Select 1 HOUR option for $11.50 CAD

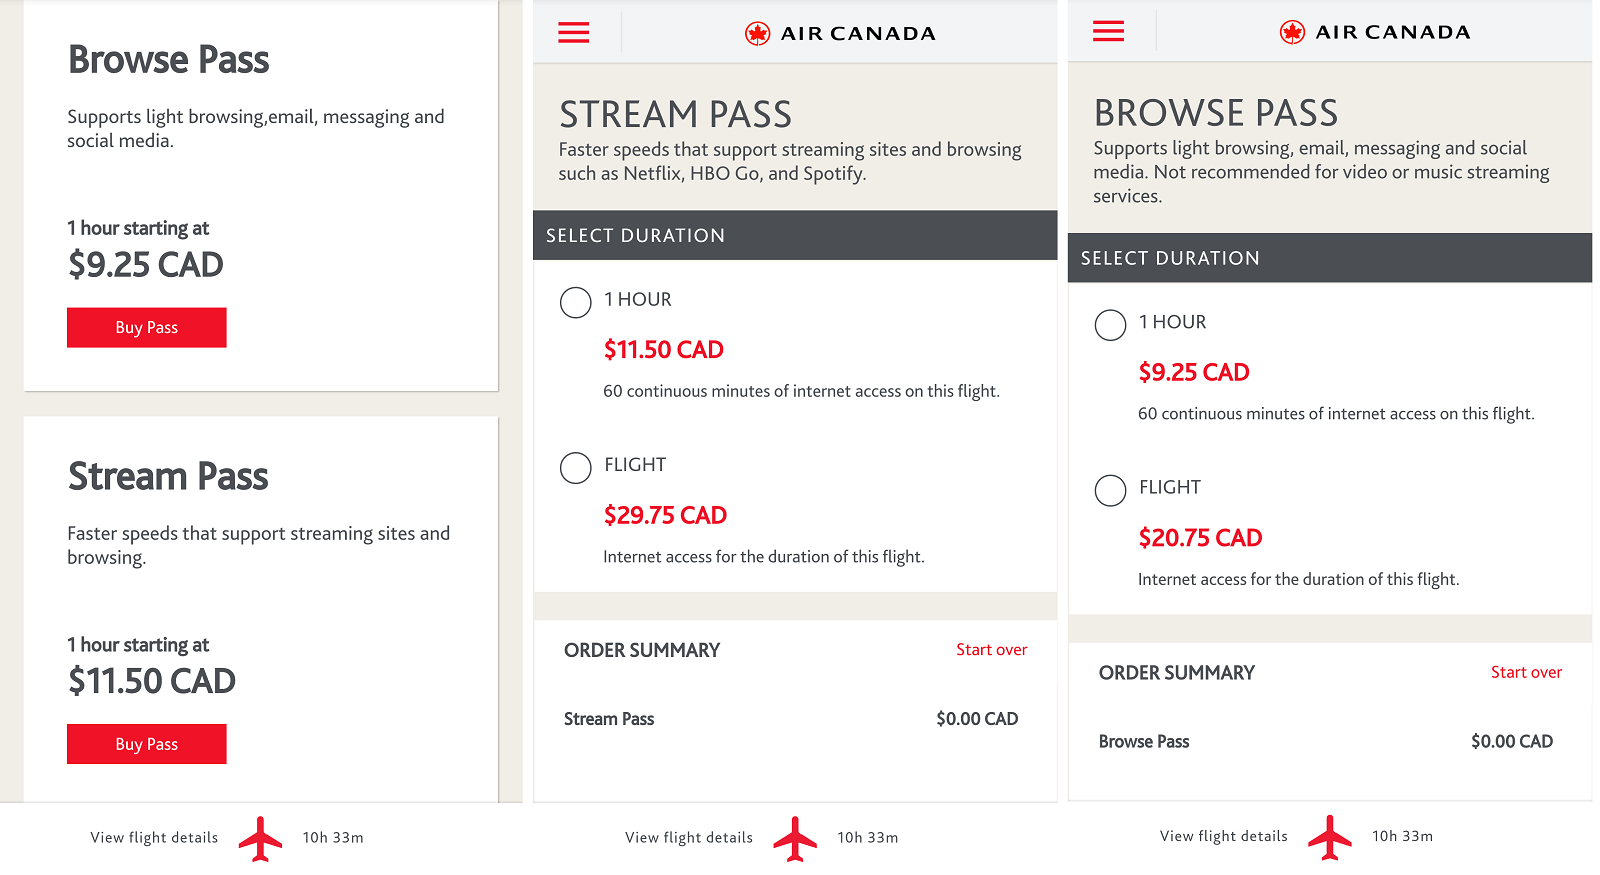pyautogui.click(x=576, y=302)
